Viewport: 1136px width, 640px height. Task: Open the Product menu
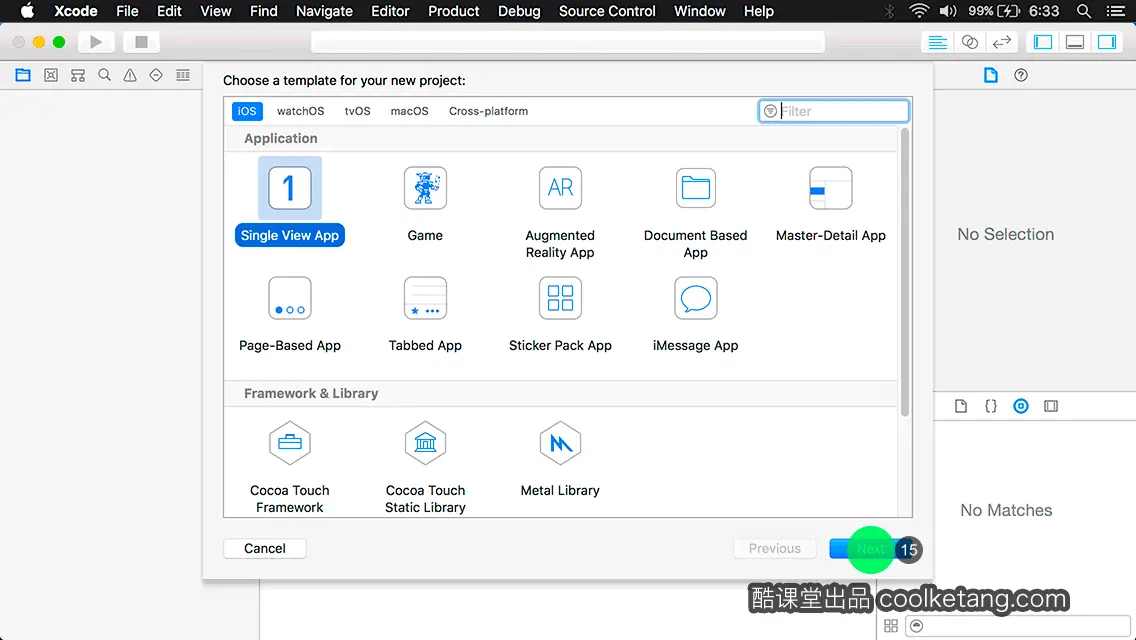(454, 11)
